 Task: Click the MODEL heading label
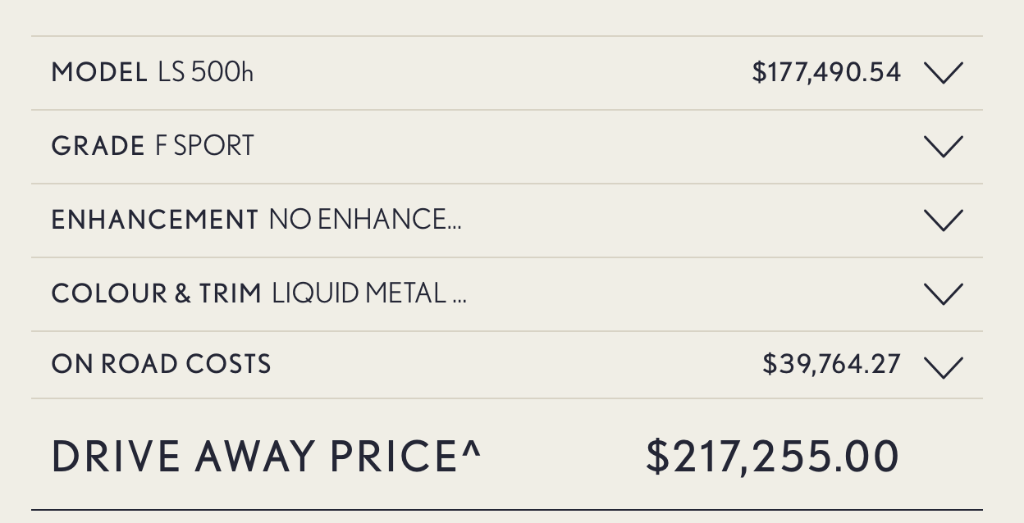pos(99,72)
